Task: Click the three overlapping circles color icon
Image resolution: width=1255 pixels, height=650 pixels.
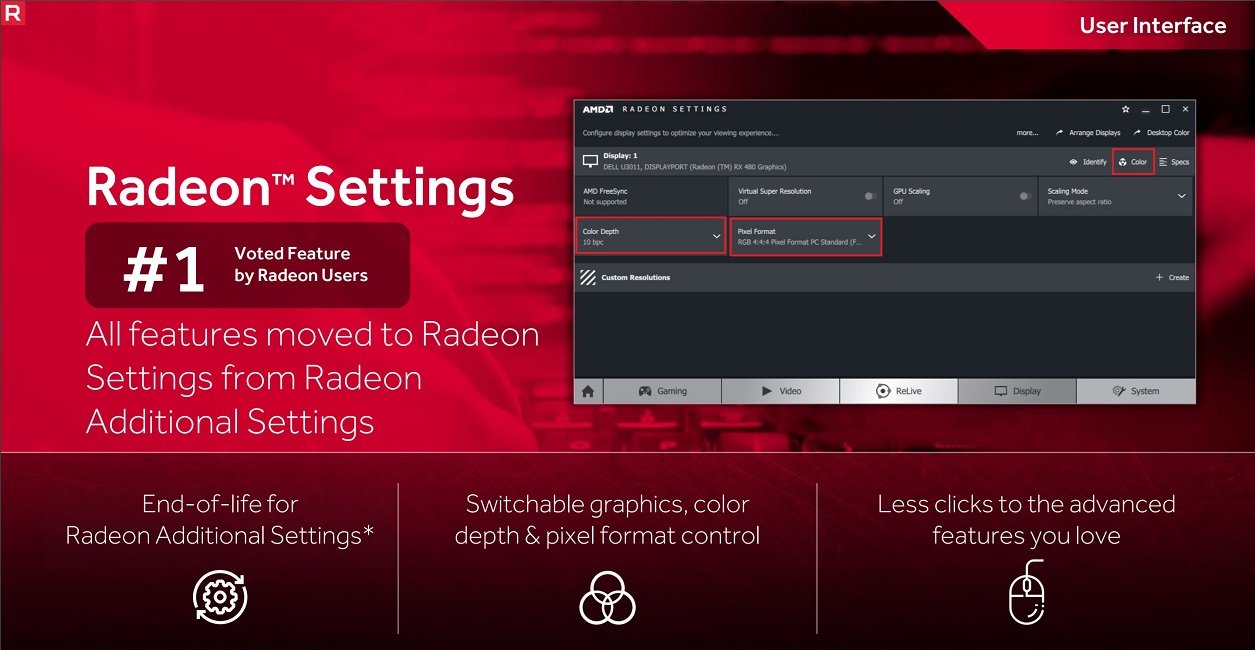Action: click(x=608, y=597)
